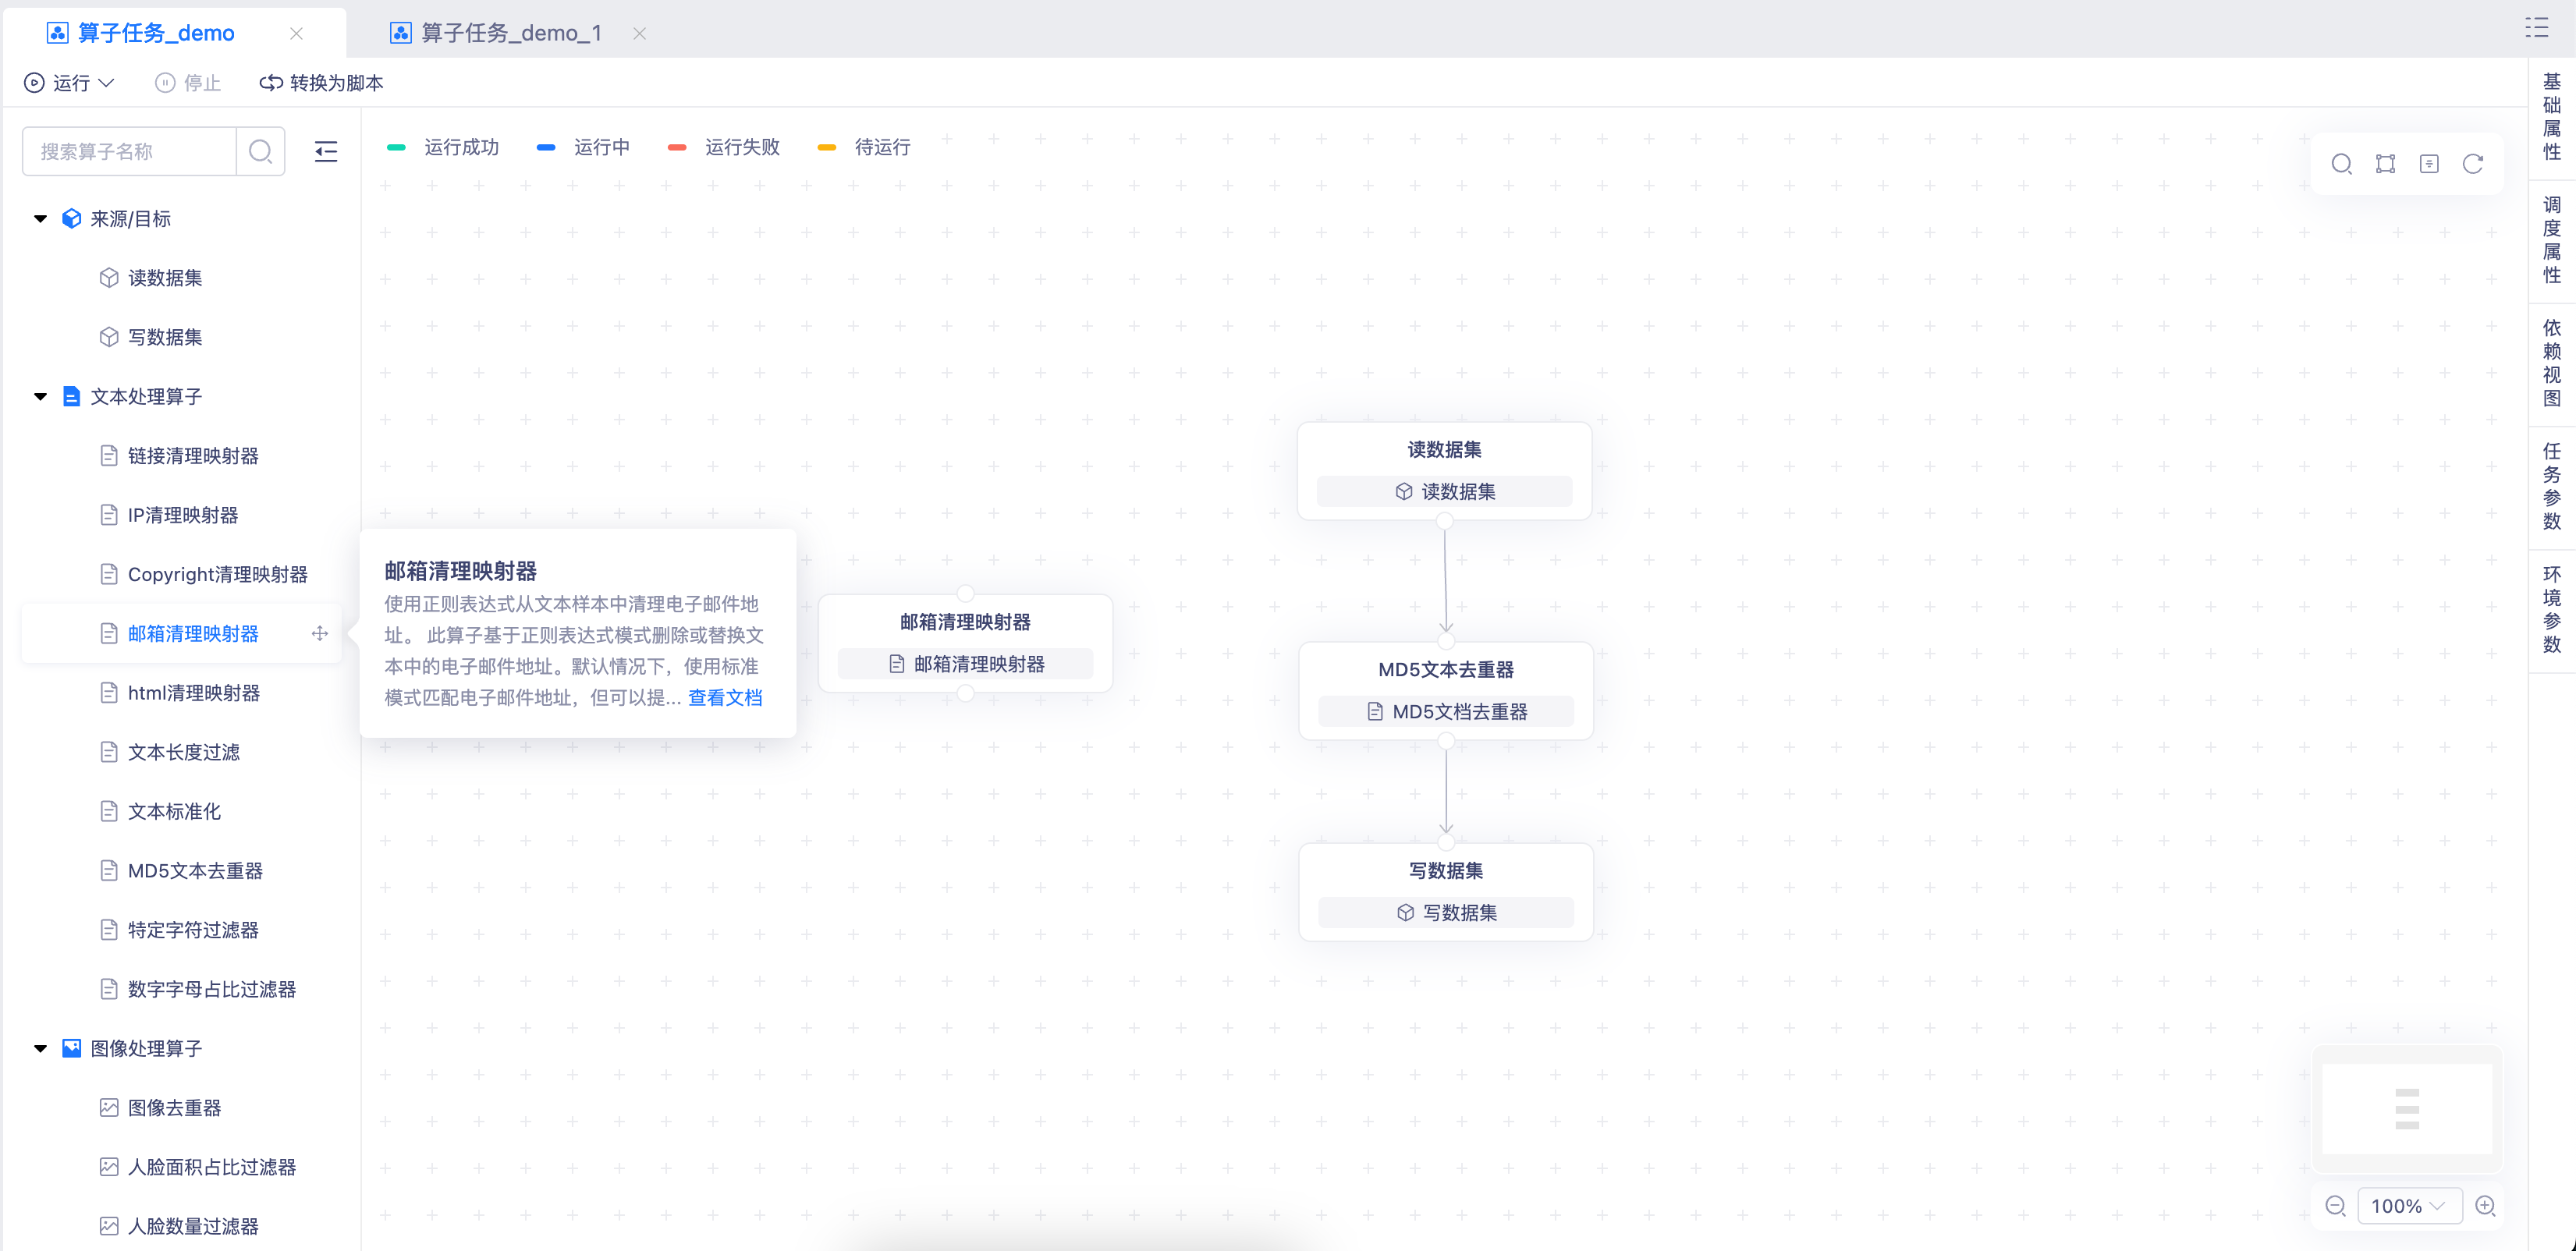The height and width of the screenshot is (1251, 2576).
Task: Click the operator search button icon
Action: [x=260, y=151]
